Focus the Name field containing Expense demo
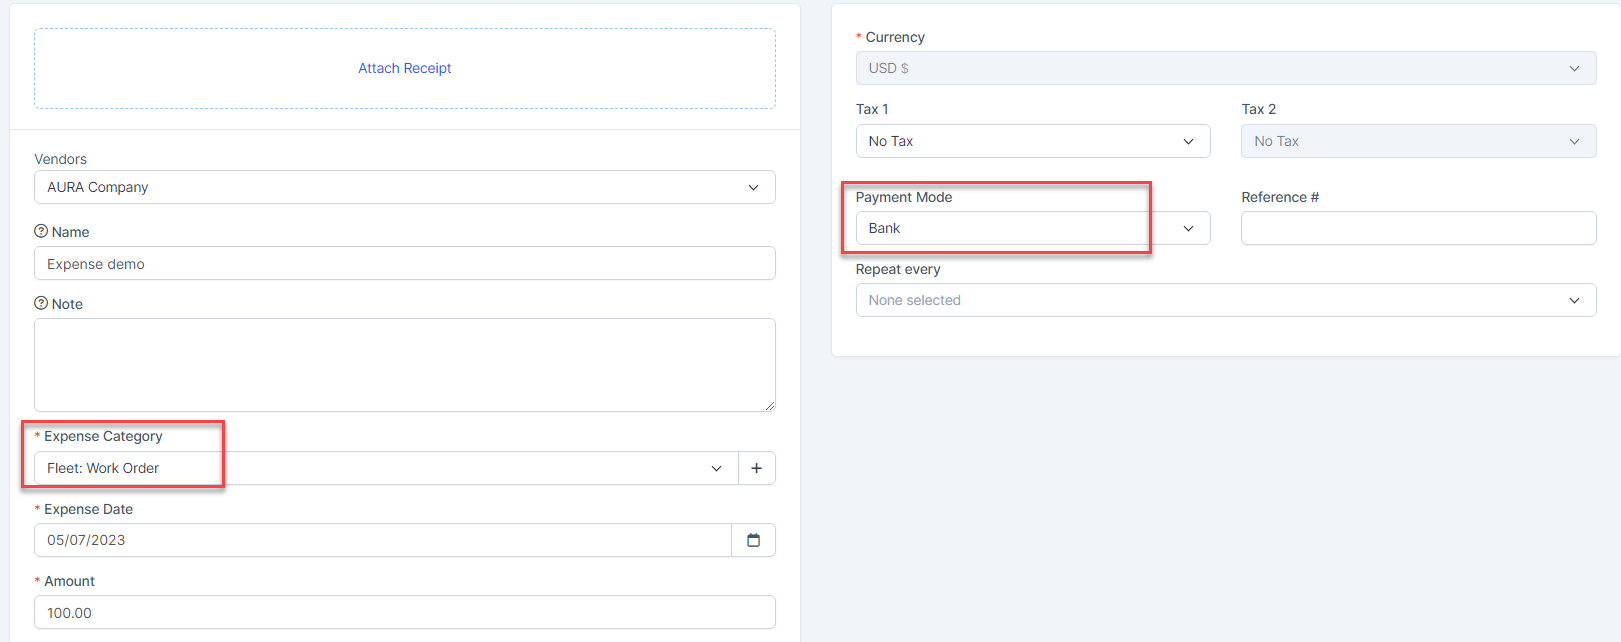This screenshot has width=1621, height=642. [404, 264]
